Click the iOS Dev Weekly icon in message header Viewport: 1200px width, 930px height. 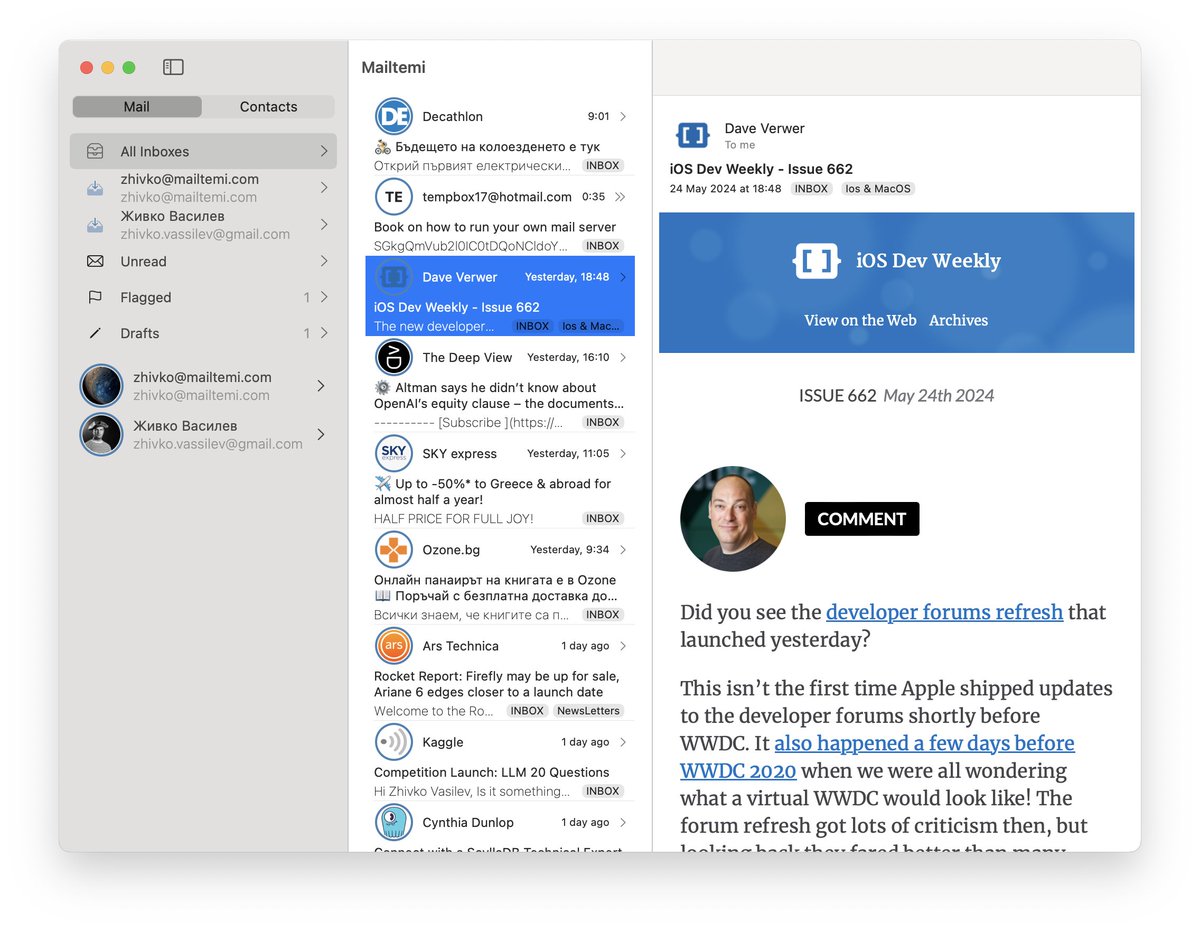click(693, 135)
